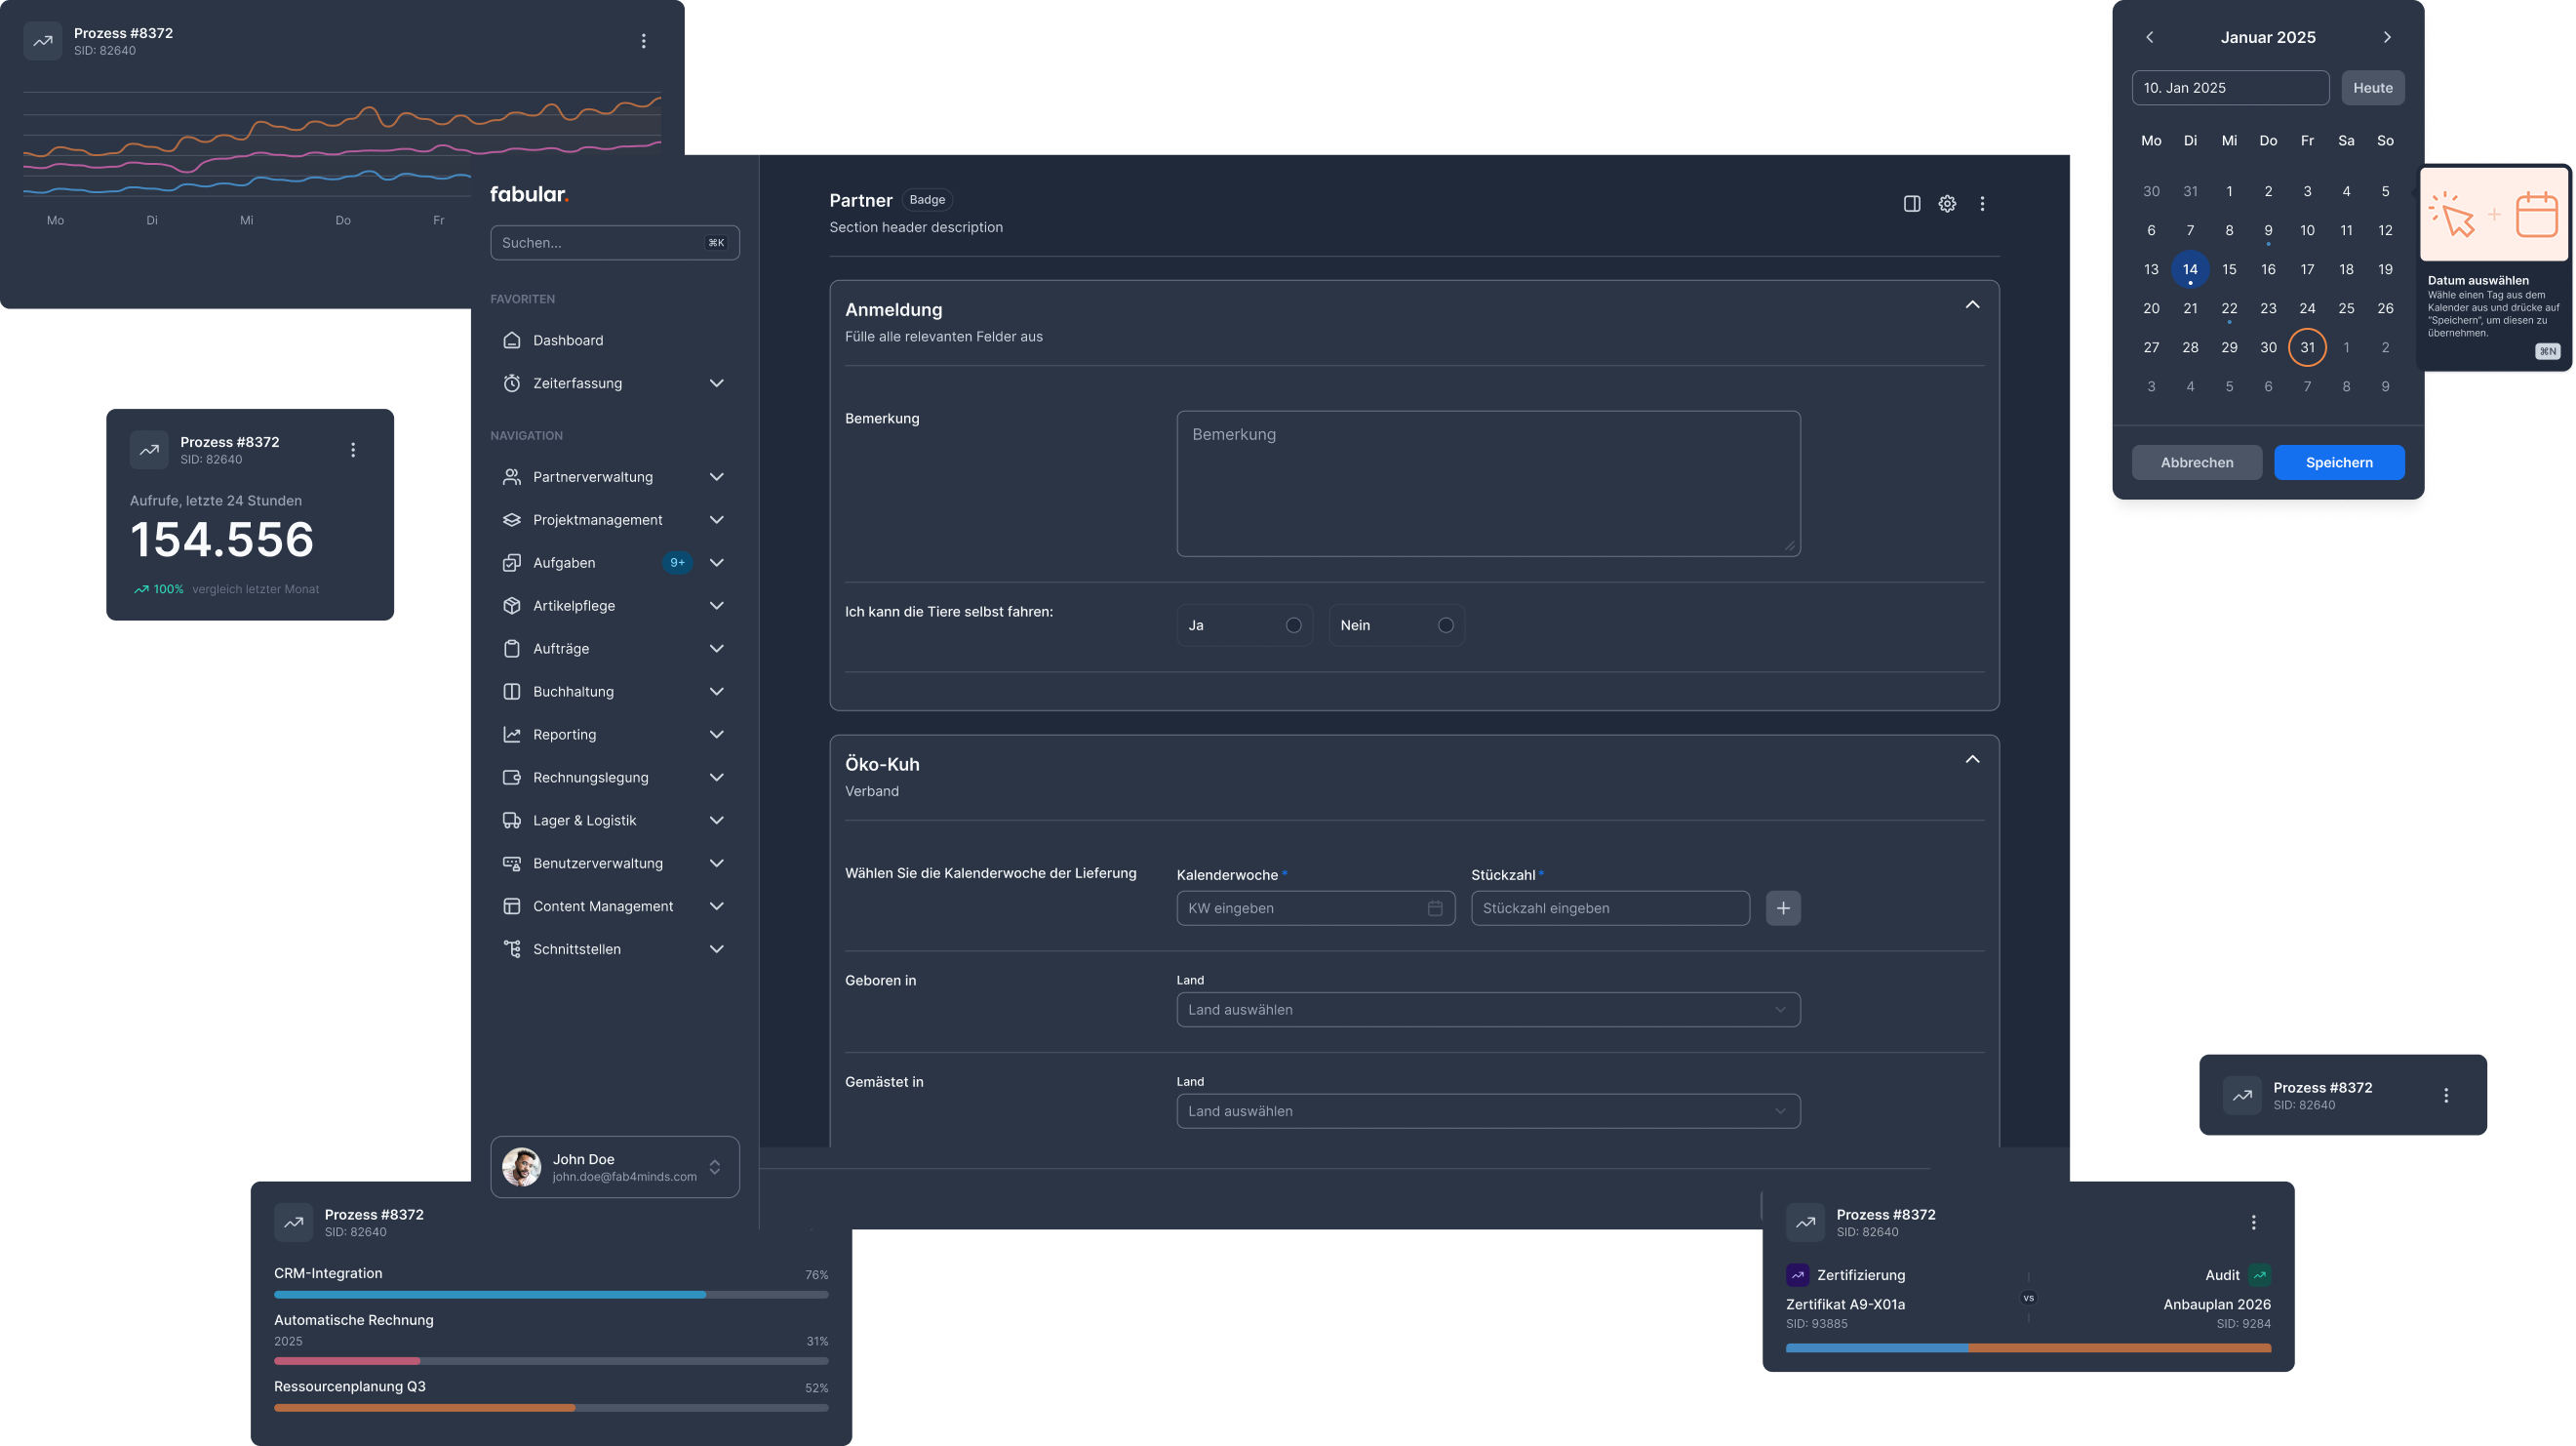Focus the Suchen search field
This screenshot has height=1446, width=2576.
click(x=614, y=243)
